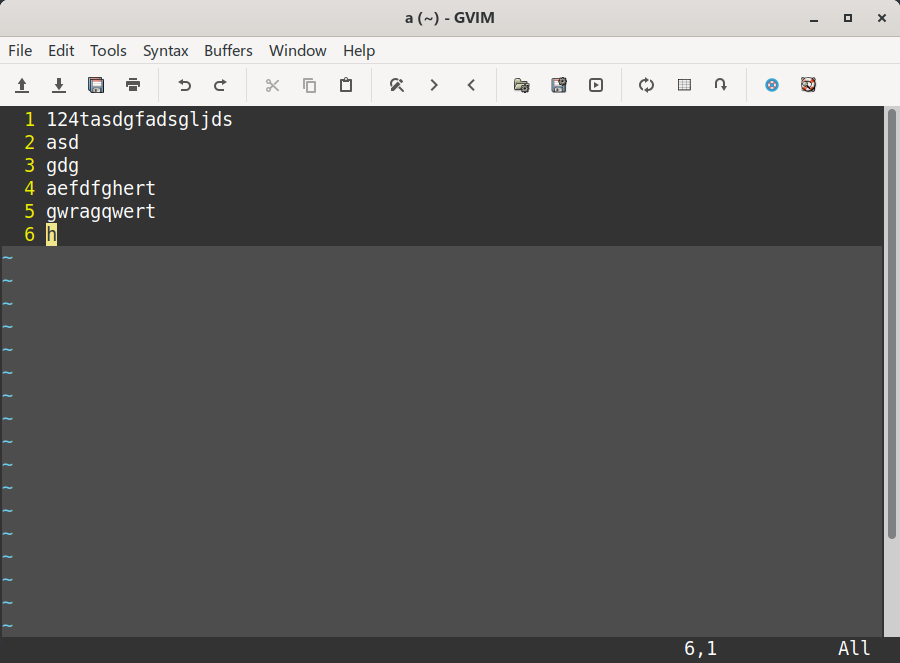Click the Open file toolbar icon
Viewport: 900px width, 663px height.
22,86
